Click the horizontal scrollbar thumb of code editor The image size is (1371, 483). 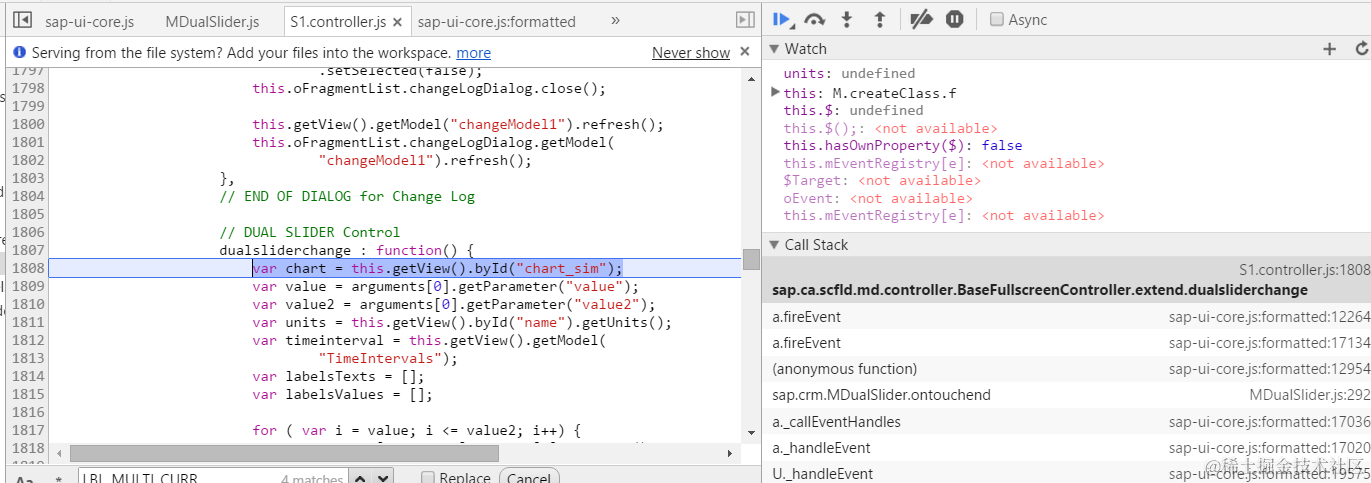283,453
